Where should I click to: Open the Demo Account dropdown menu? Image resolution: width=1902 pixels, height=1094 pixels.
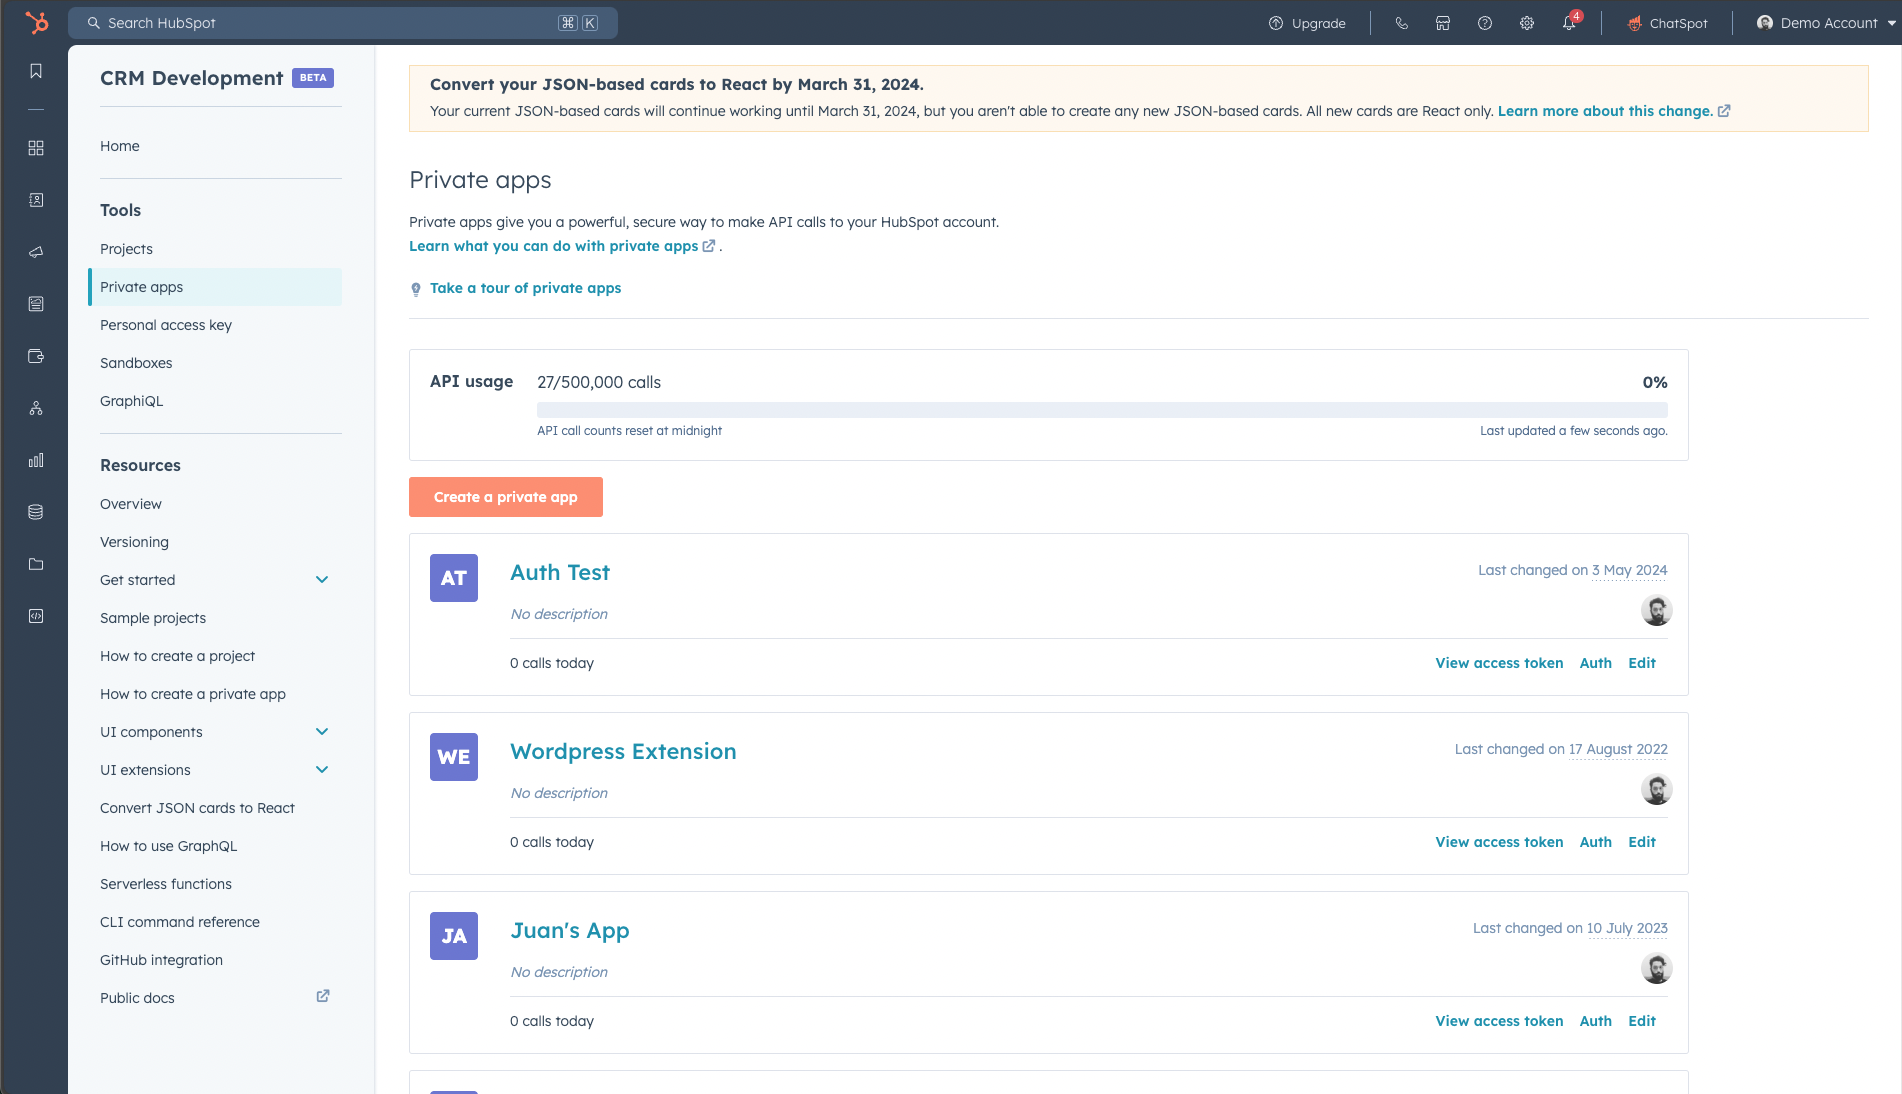pos(1826,23)
